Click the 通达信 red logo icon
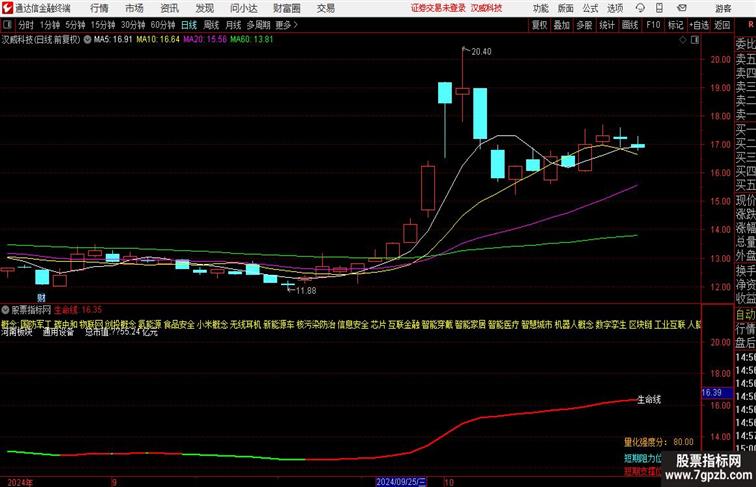 7,8
